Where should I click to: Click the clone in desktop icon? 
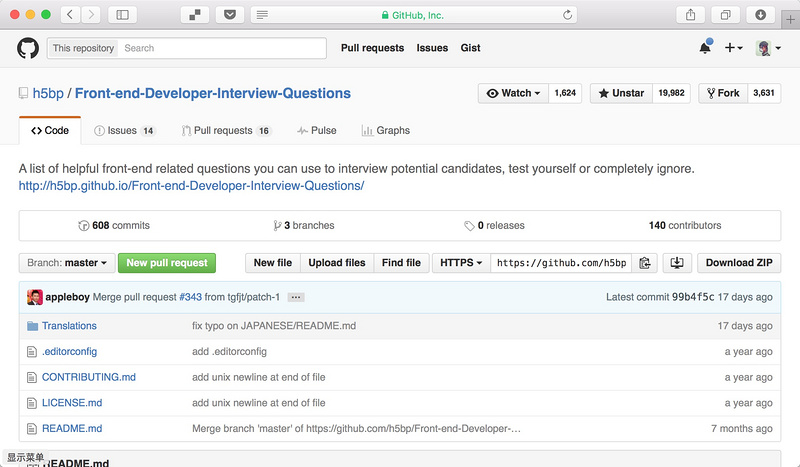pos(677,263)
